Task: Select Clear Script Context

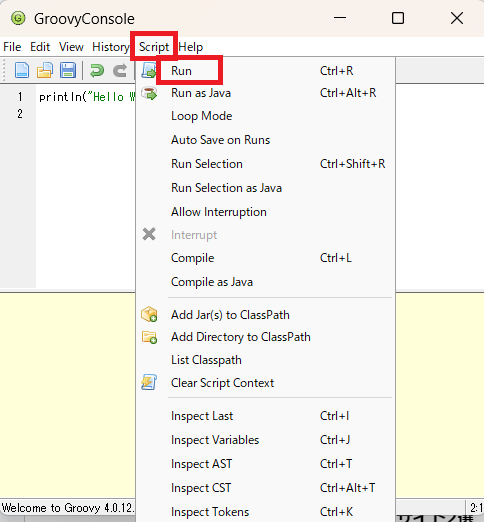Action: pyautogui.click(x=265, y=383)
